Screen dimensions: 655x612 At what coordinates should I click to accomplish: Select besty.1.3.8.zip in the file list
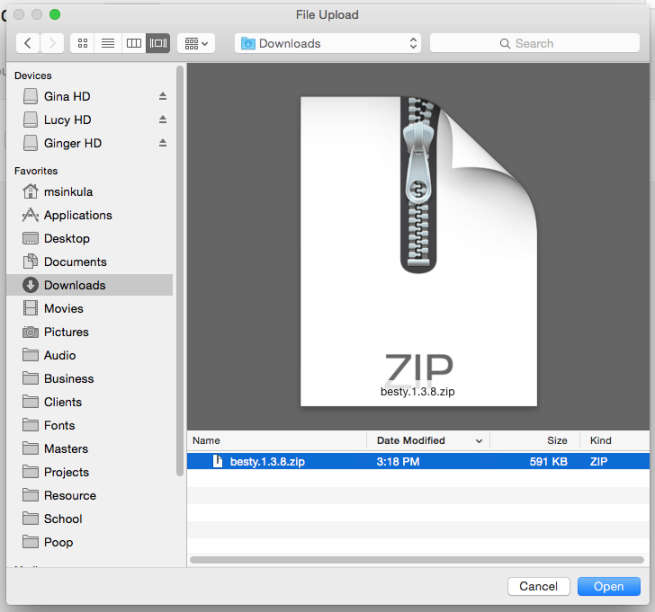[418, 462]
